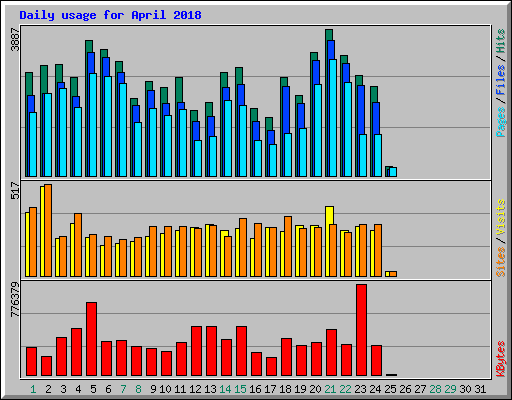This screenshot has height=400, width=512.
Task: Click the red KBytes bar for day 12
Action: pos(196,351)
